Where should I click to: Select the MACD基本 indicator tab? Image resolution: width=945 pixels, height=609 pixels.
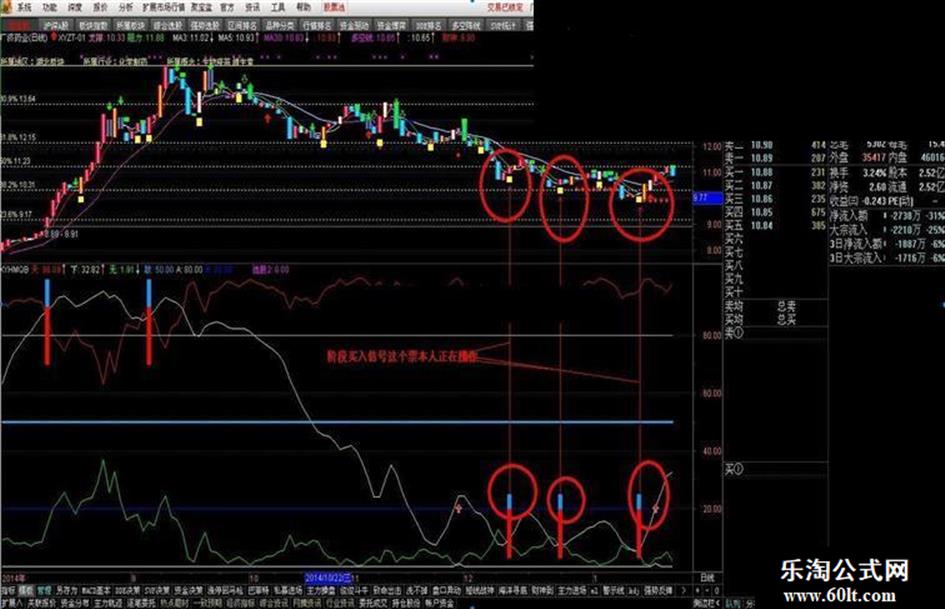point(96,590)
